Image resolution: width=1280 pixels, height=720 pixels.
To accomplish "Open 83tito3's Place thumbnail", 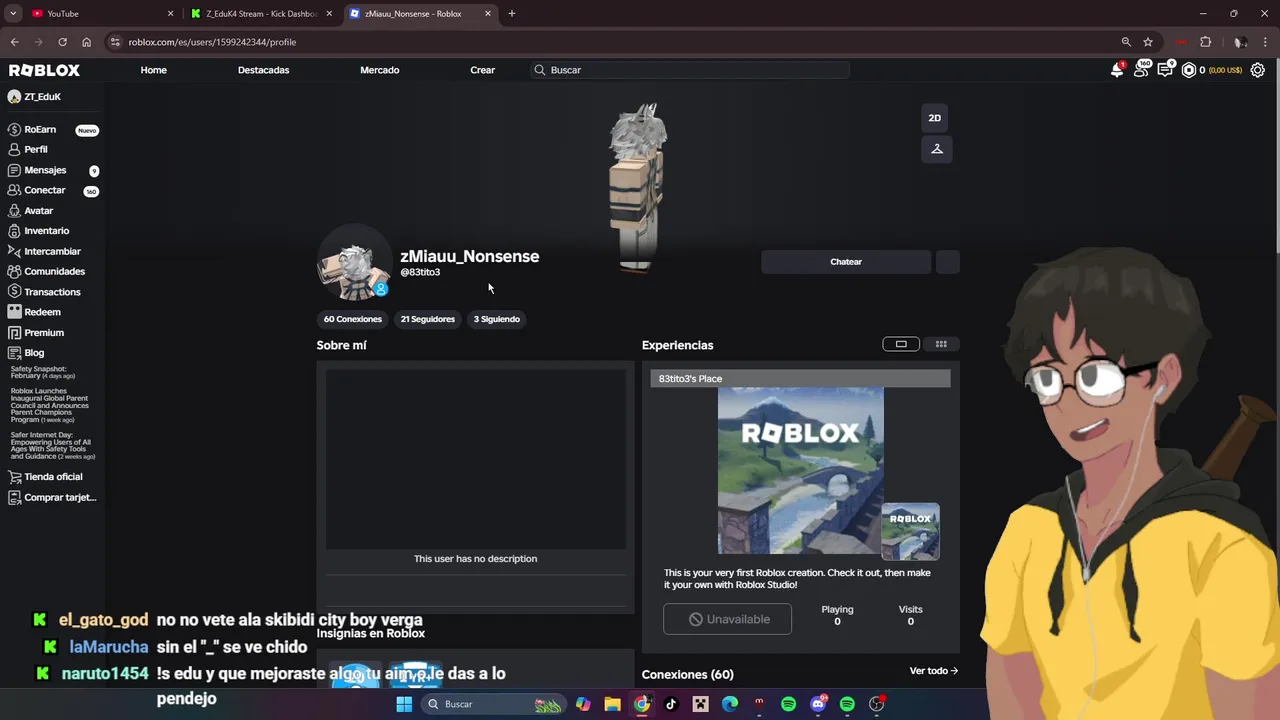I will (800, 470).
